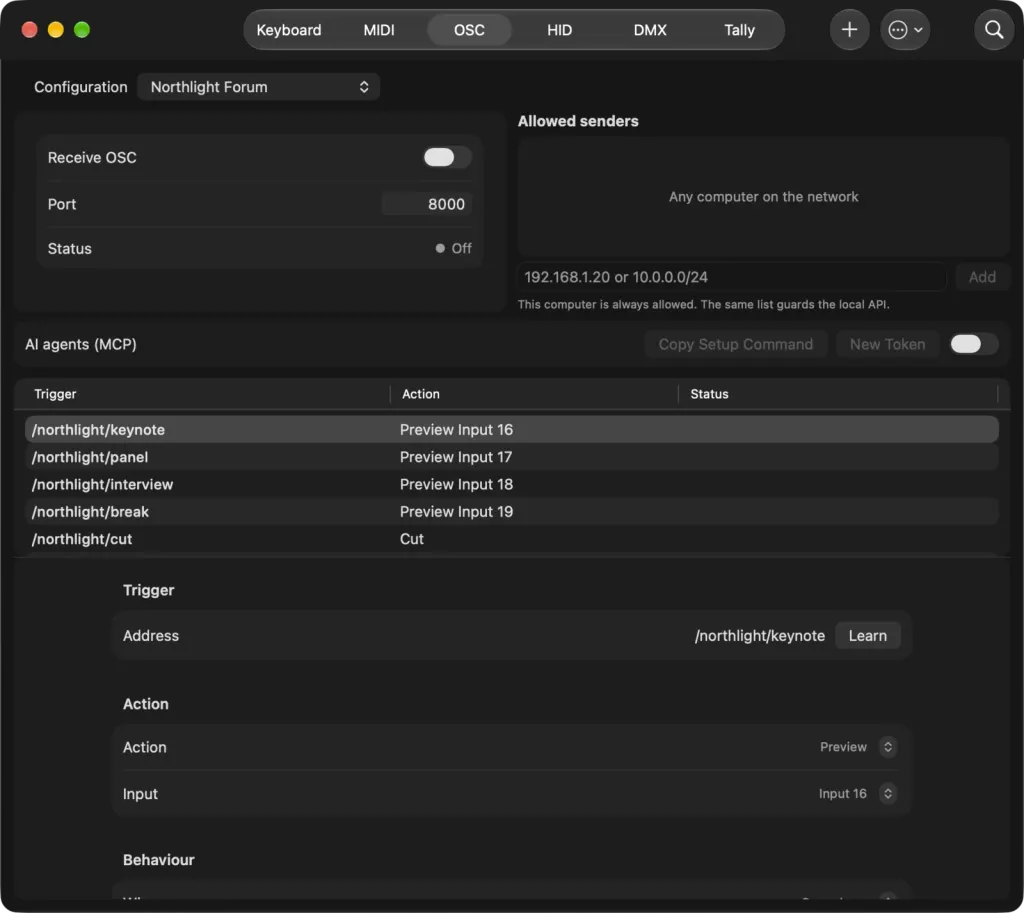Click Copy Setup Command button

point(735,344)
